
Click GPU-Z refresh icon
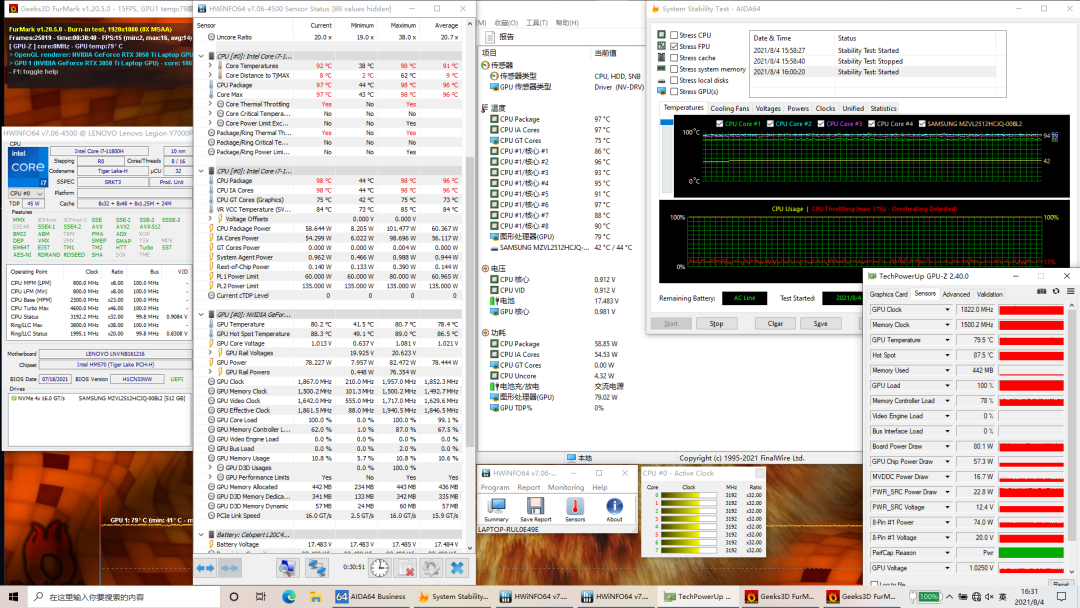pos(1054,291)
